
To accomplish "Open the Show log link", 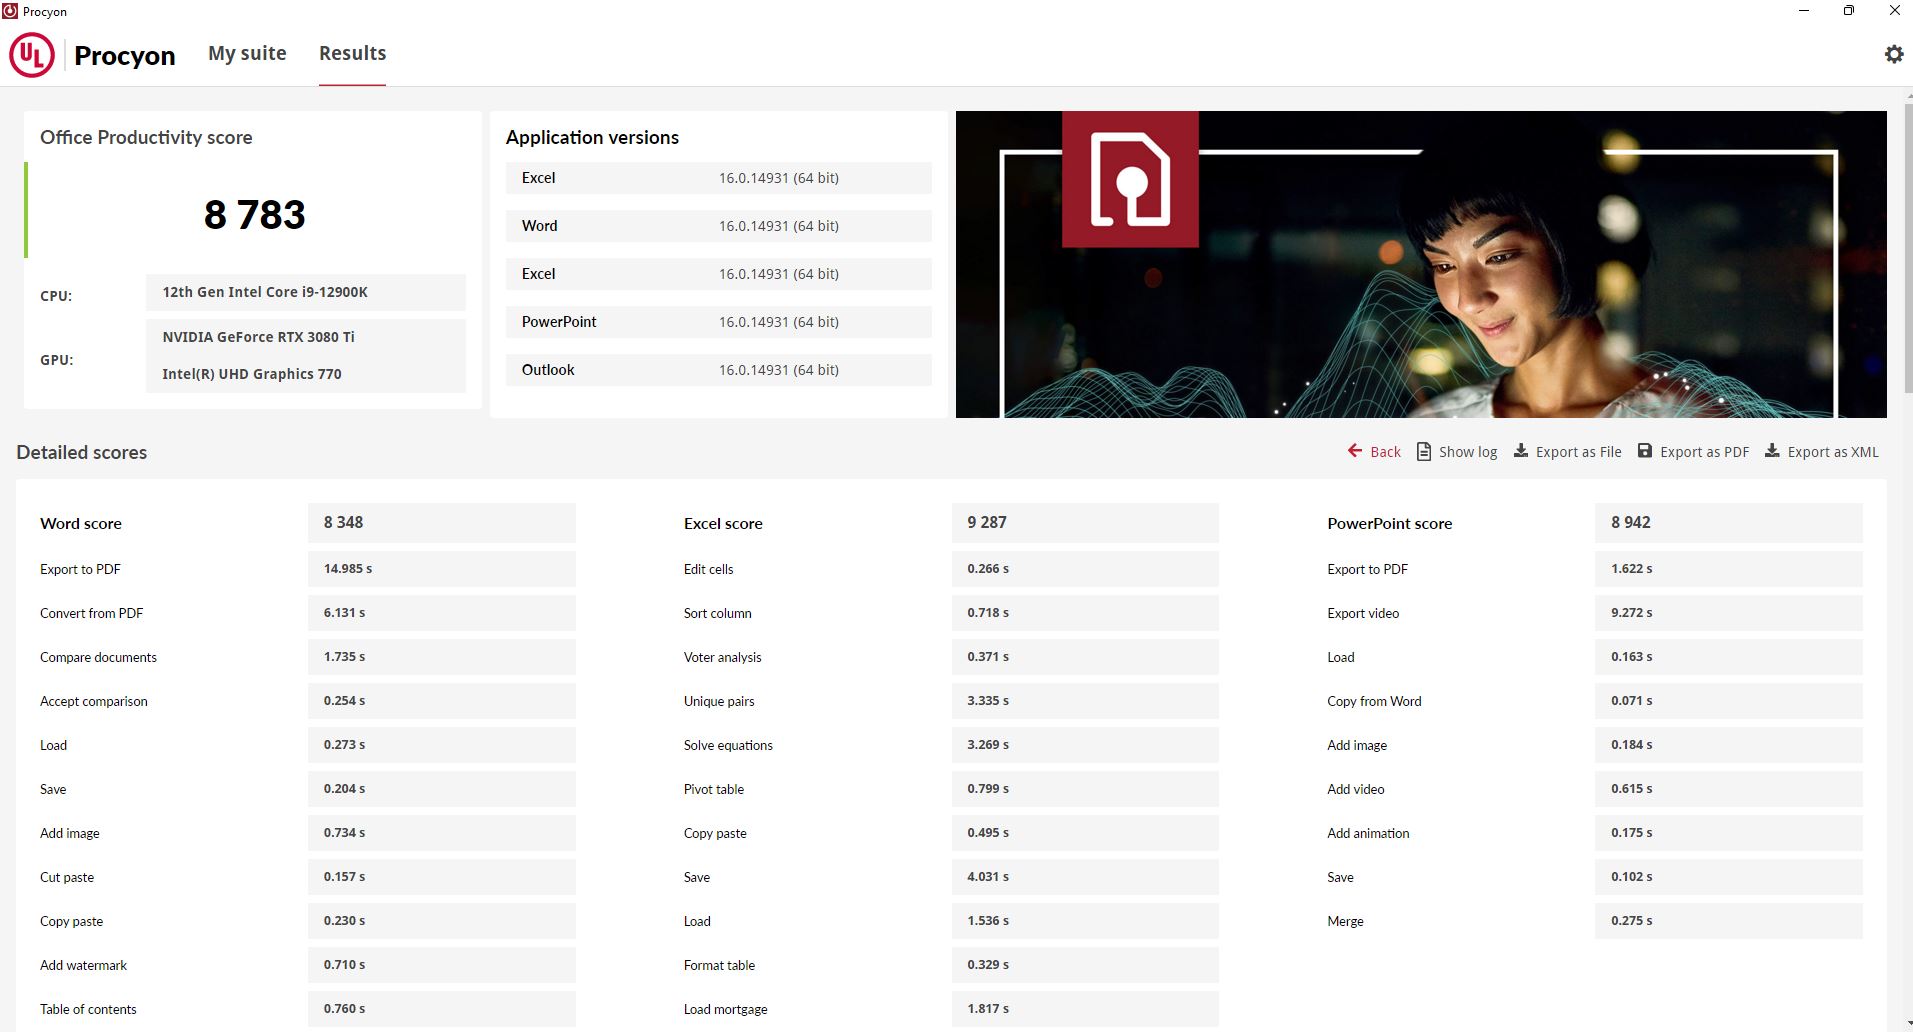I will point(1468,452).
